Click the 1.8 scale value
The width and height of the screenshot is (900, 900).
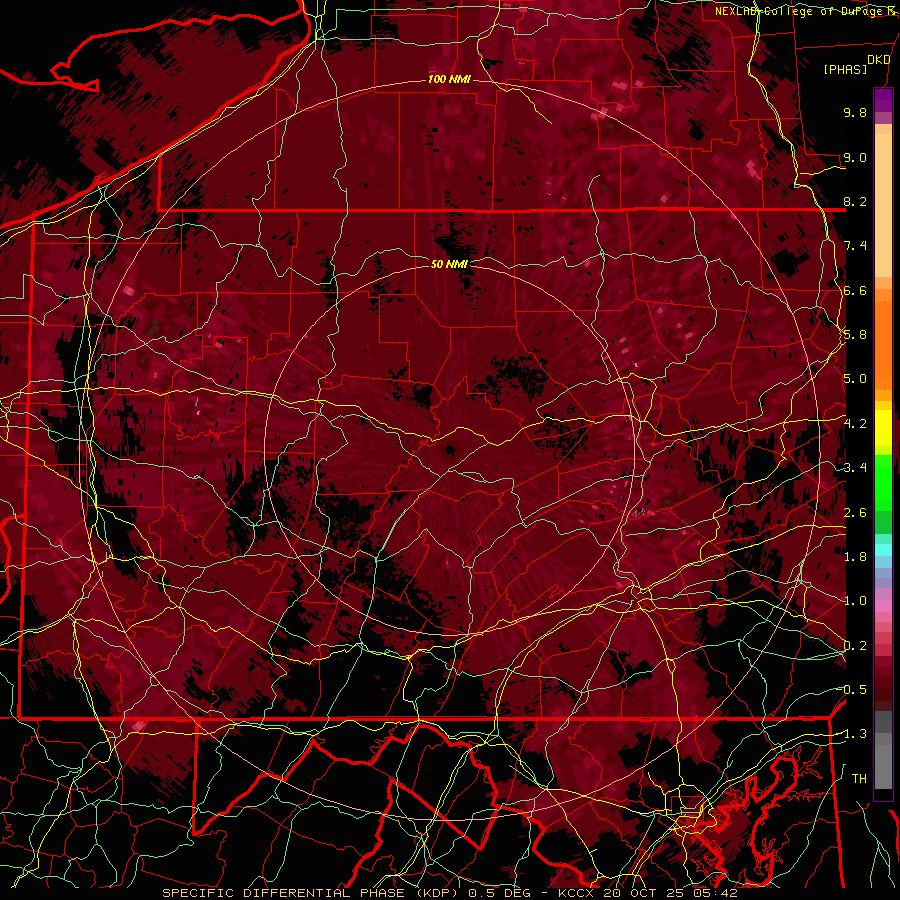[x=855, y=557]
